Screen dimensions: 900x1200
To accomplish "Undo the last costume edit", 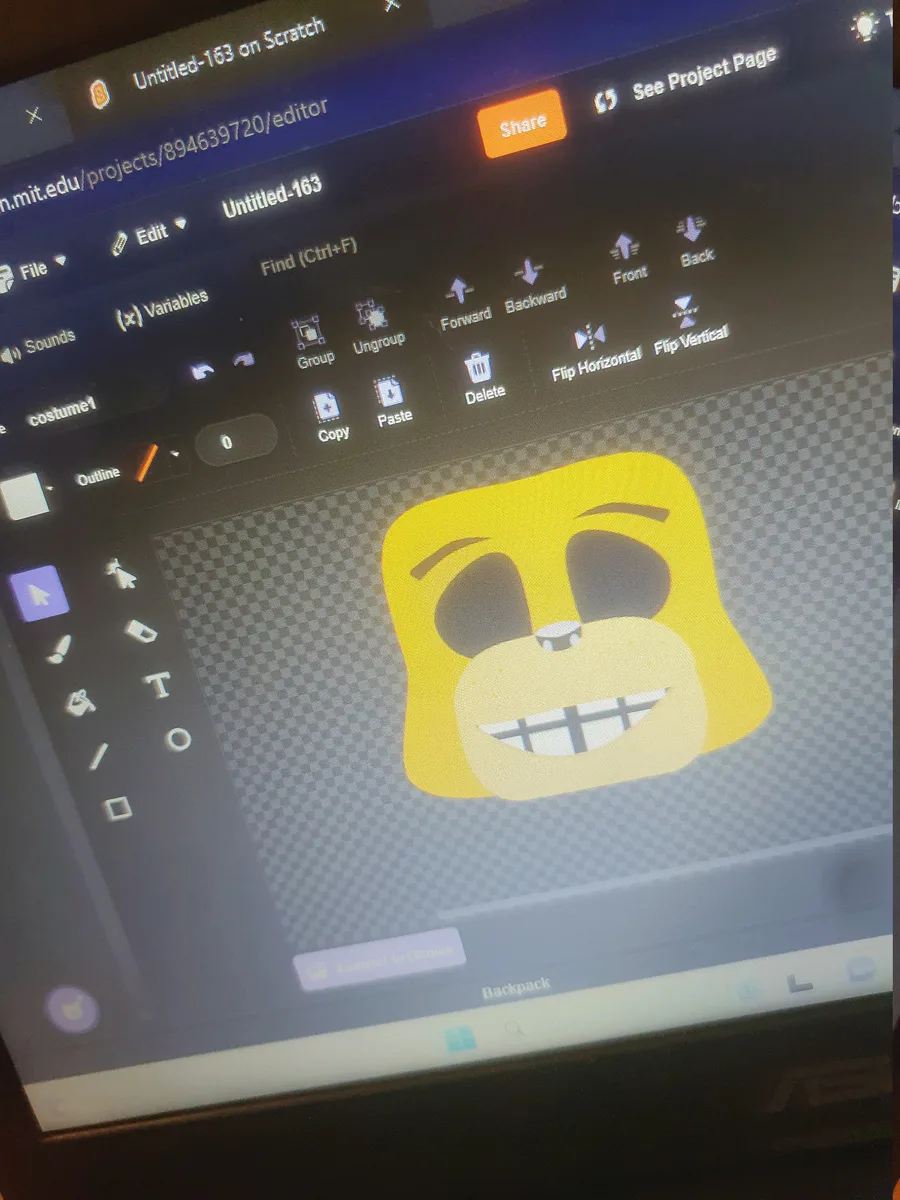I will 203,372.
